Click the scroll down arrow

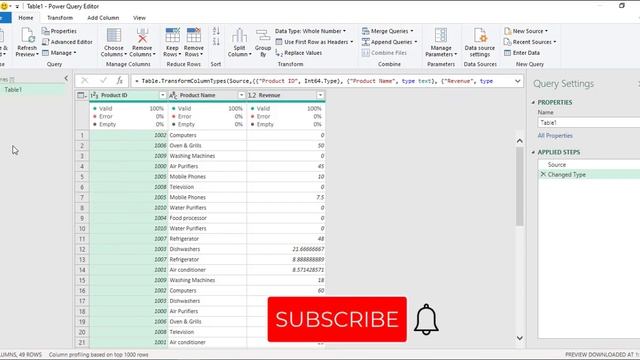coord(520,338)
